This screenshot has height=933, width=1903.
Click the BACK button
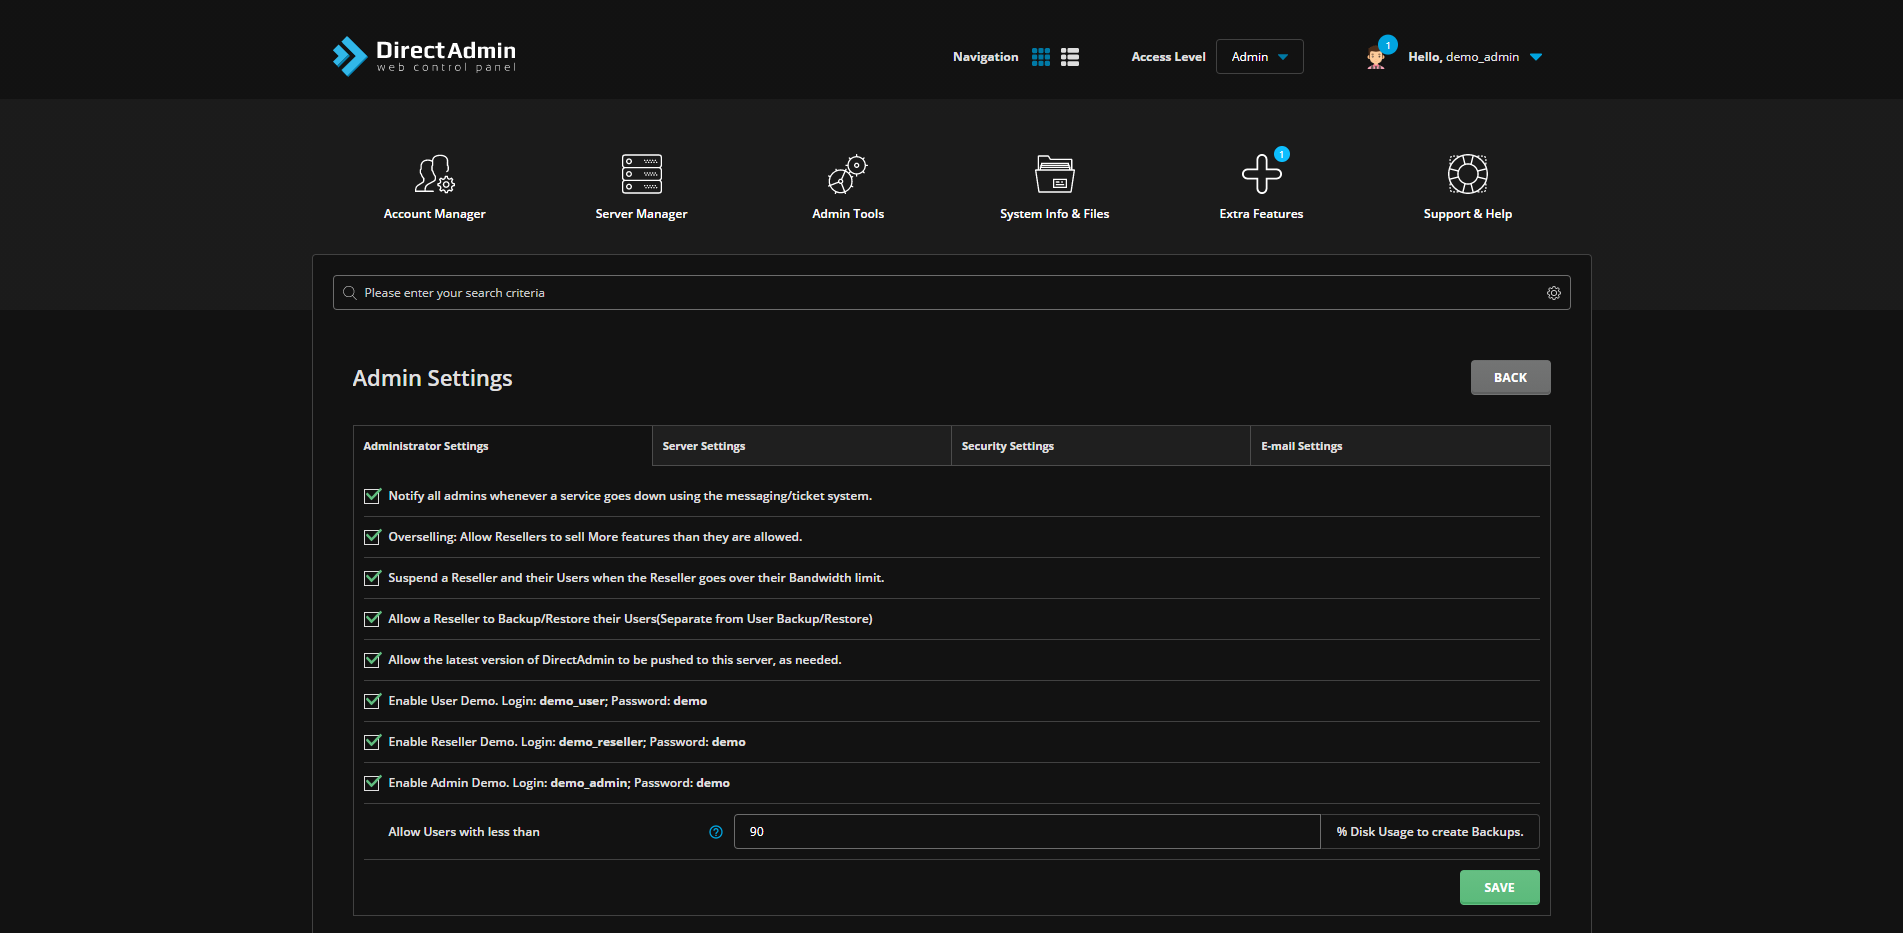click(x=1510, y=378)
